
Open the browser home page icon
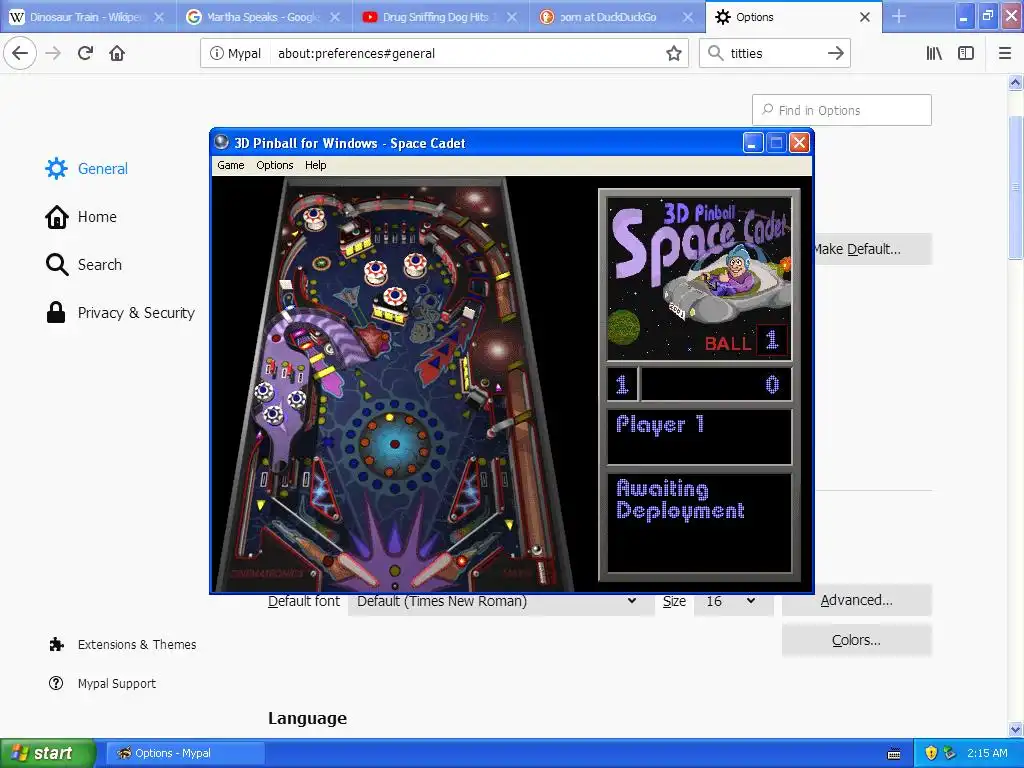(117, 53)
